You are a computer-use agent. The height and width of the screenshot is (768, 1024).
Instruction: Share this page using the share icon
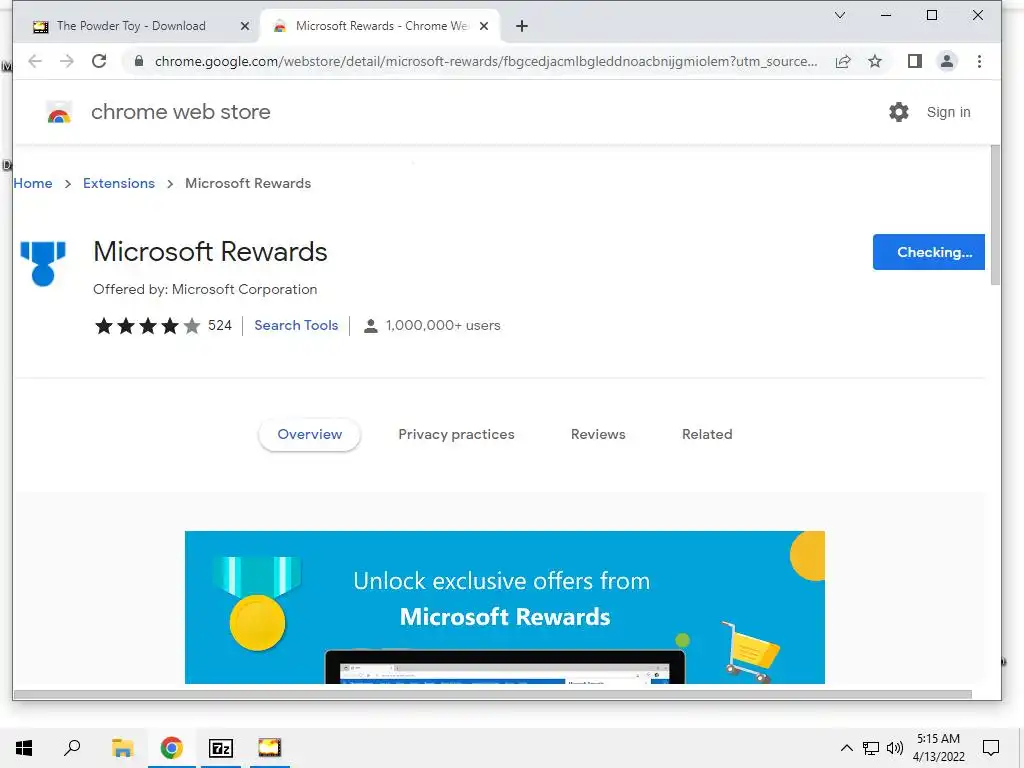coord(843,61)
